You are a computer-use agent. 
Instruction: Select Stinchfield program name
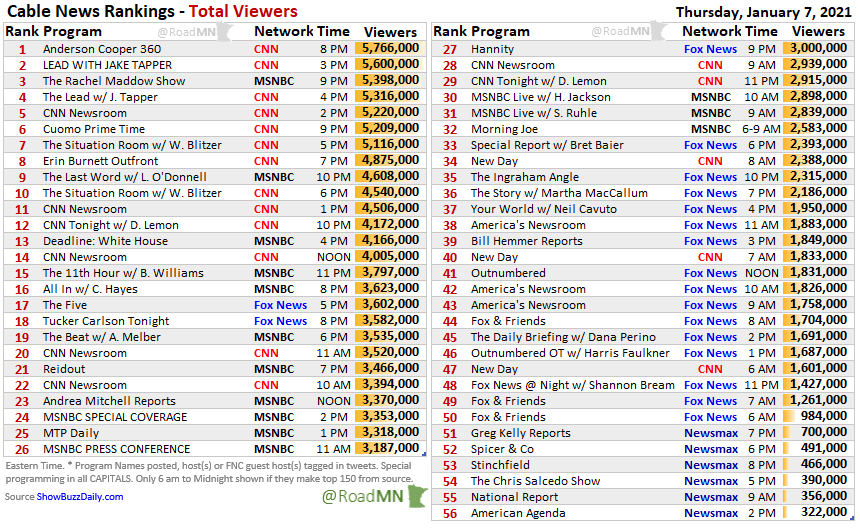click(500, 465)
